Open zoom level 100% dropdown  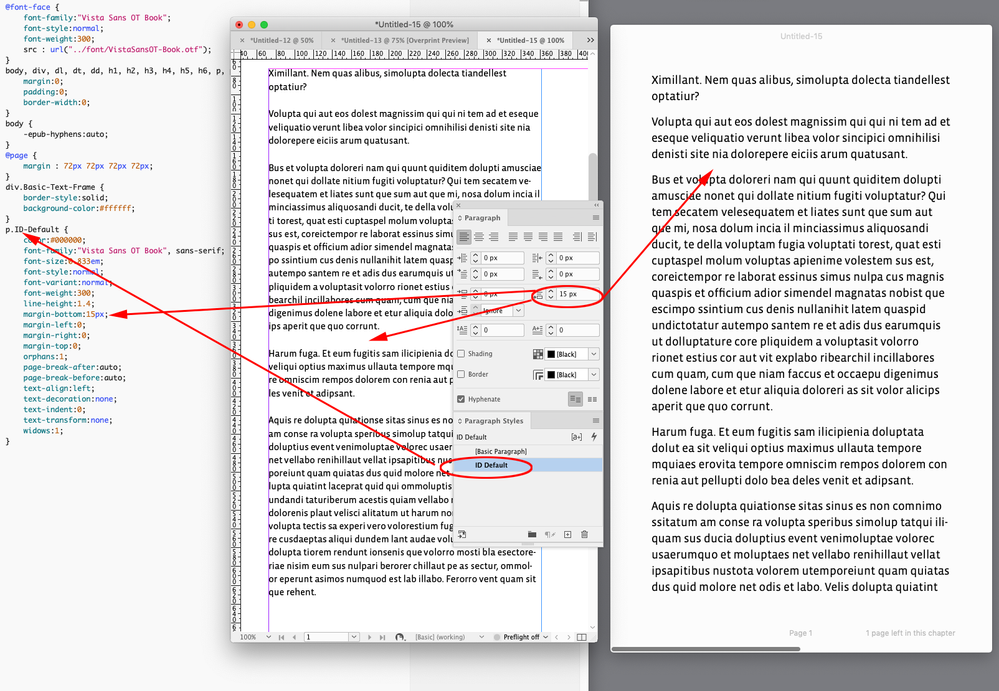[x=269, y=637]
